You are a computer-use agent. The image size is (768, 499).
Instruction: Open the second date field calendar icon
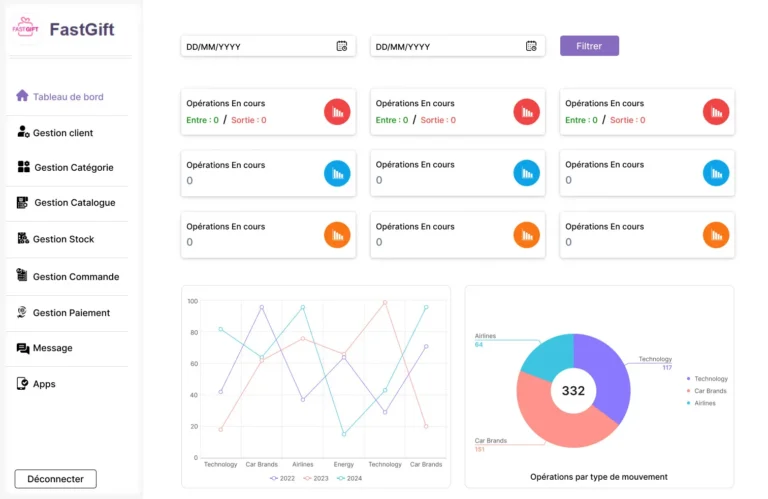531,46
